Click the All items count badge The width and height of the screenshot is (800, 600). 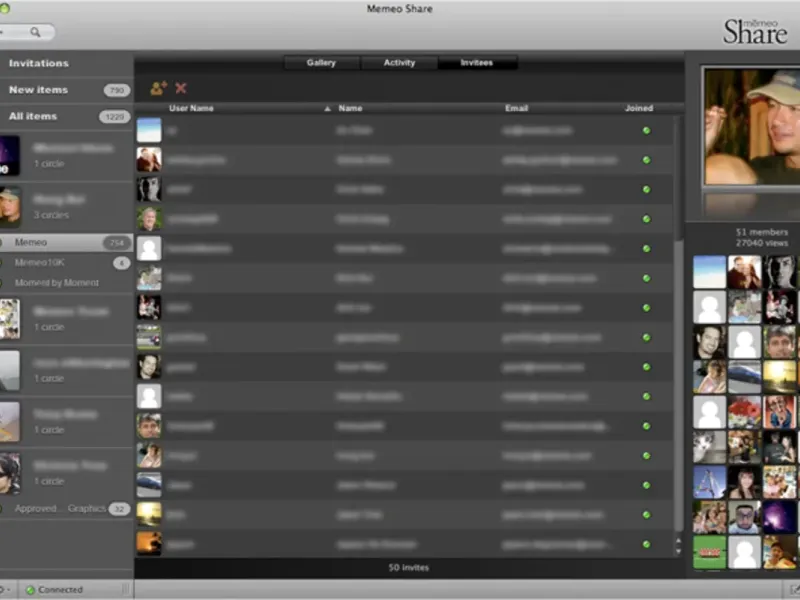(114, 117)
